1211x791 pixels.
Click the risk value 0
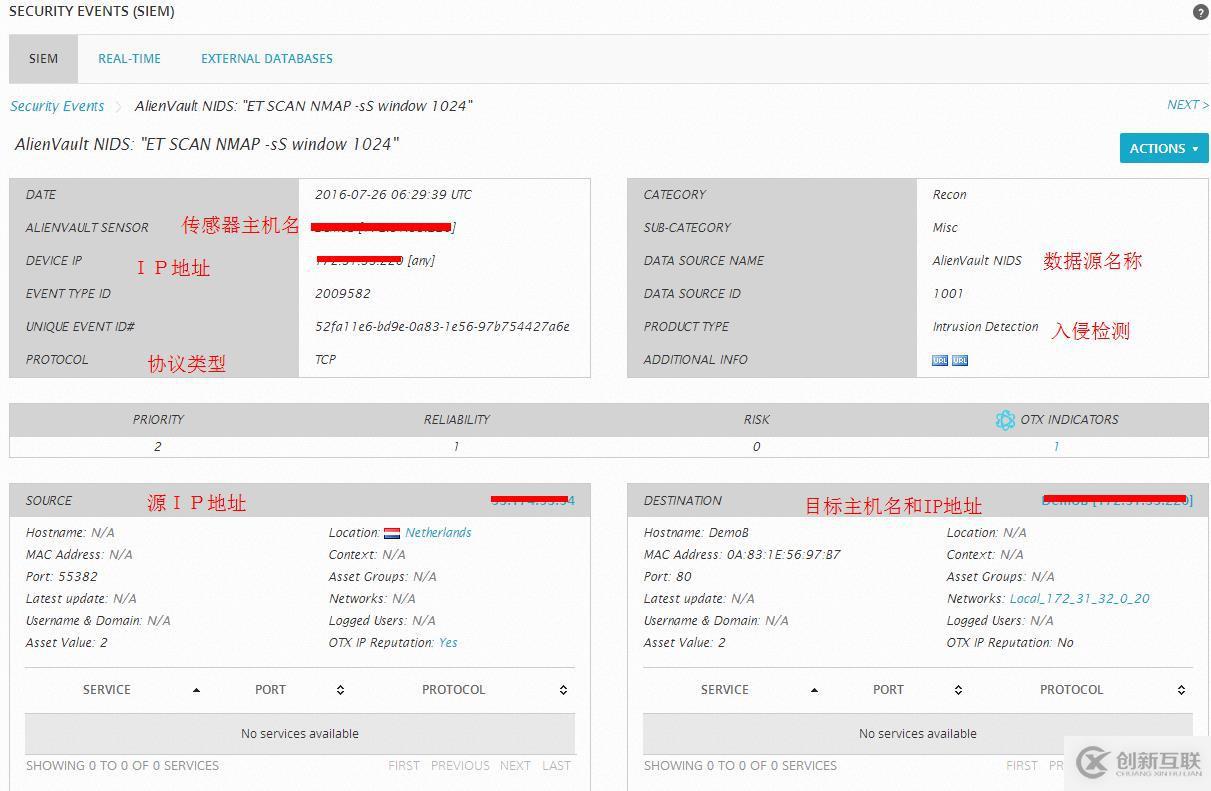click(756, 447)
